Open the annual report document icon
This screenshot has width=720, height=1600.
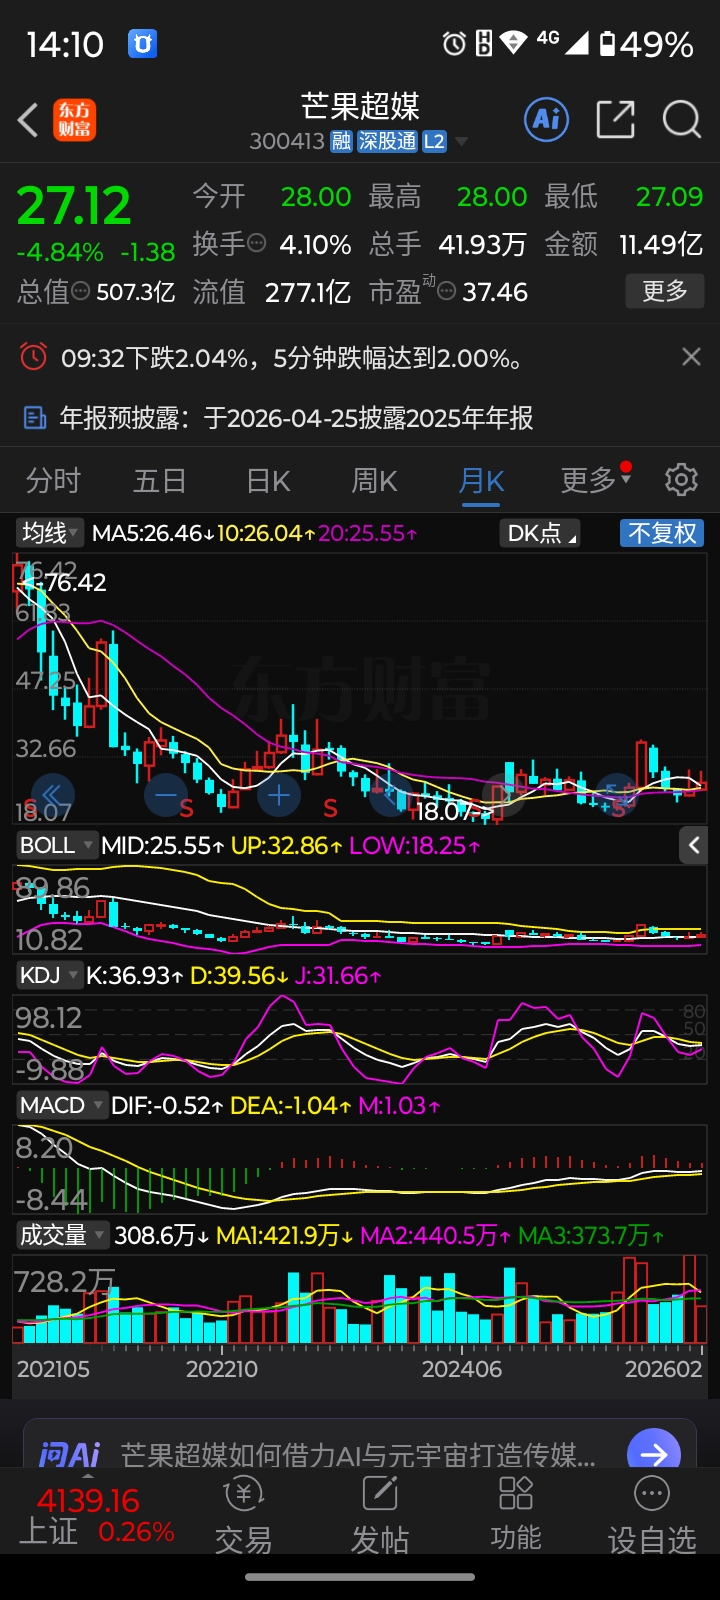click(35, 418)
